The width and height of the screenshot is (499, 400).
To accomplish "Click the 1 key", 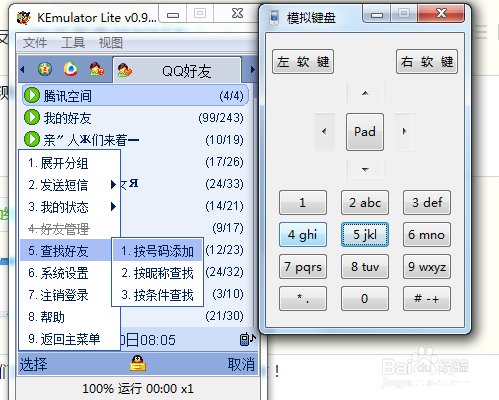I will click(x=303, y=203).
